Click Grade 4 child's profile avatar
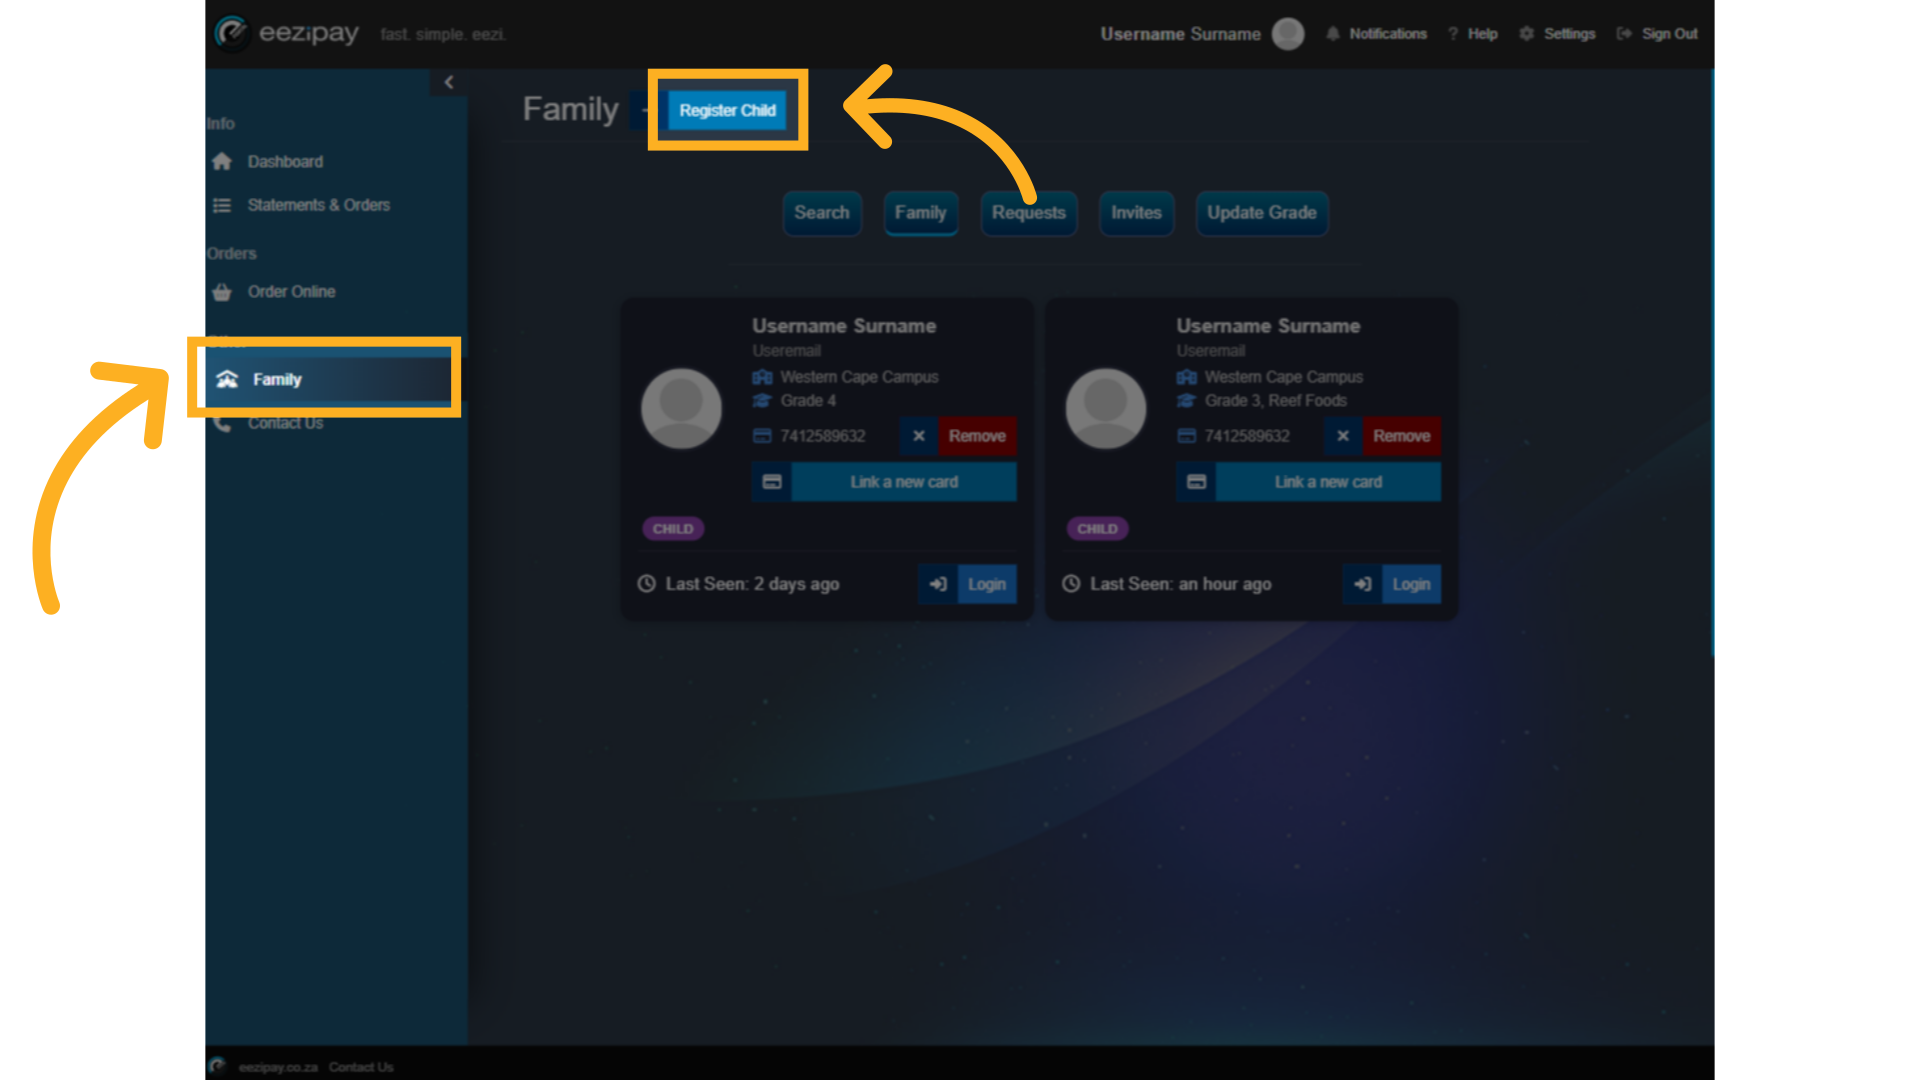1920x1080 pixels. [681, 408]
